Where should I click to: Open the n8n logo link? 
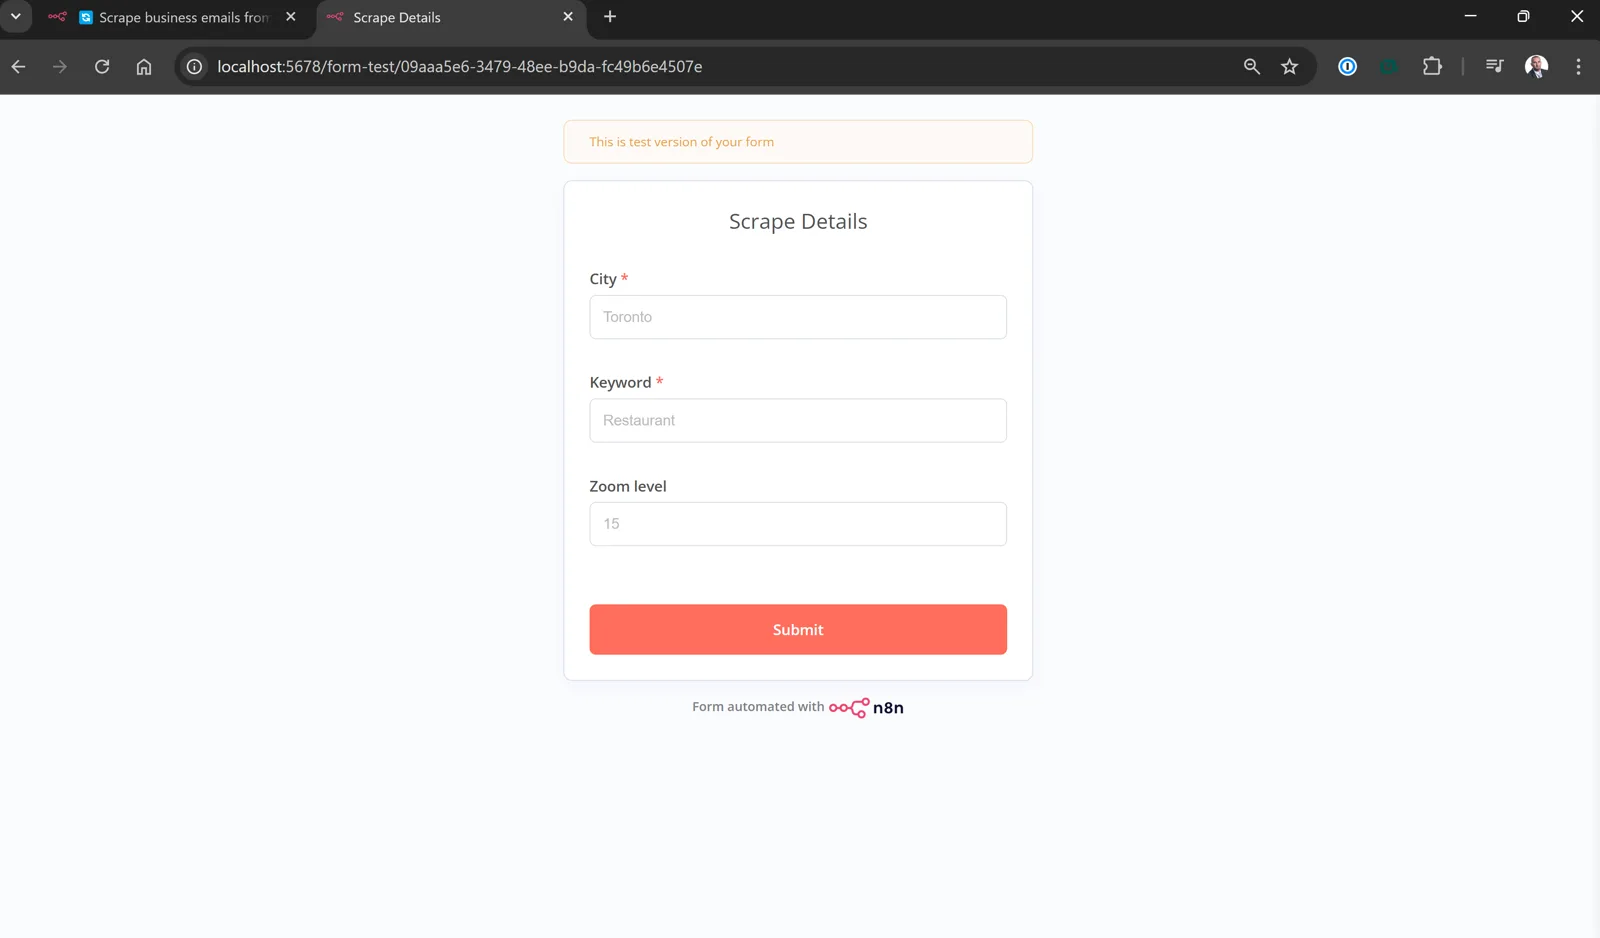coord(866,708)
